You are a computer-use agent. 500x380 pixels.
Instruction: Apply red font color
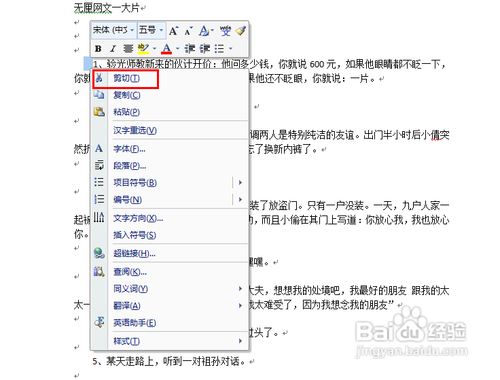coord(166,49)
